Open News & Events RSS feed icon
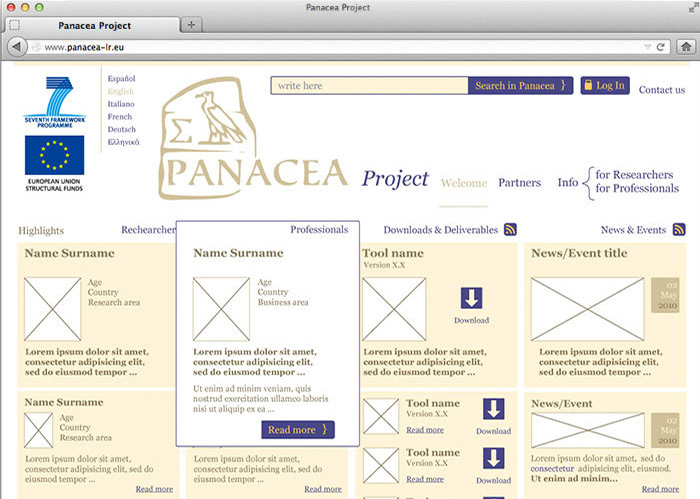This screenshot has height=499, width=700. tap(679, 229)
